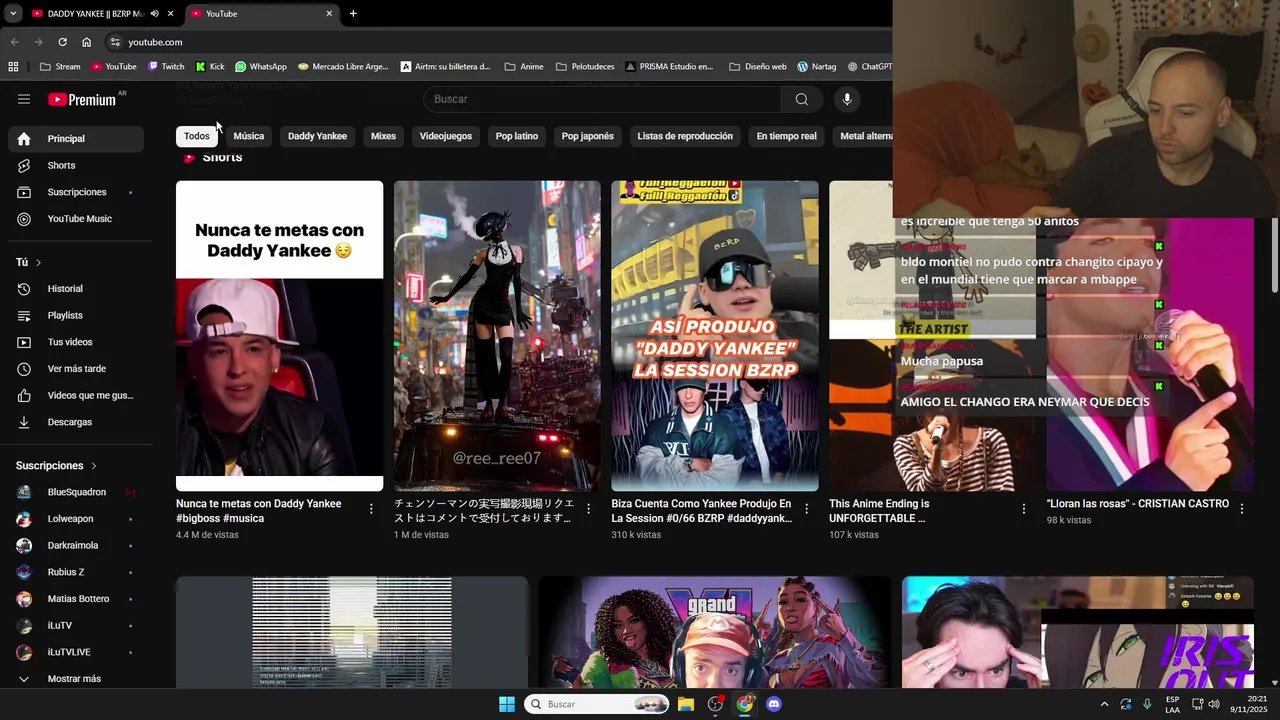Open the WhatsApp bookmark

coord(261,67)
